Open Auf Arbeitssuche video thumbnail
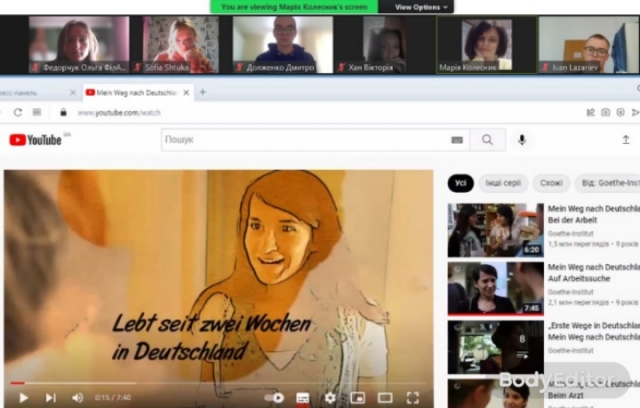The height and width of the screenshot is (408, 640). pyautogui.click(x=496, y=288)
